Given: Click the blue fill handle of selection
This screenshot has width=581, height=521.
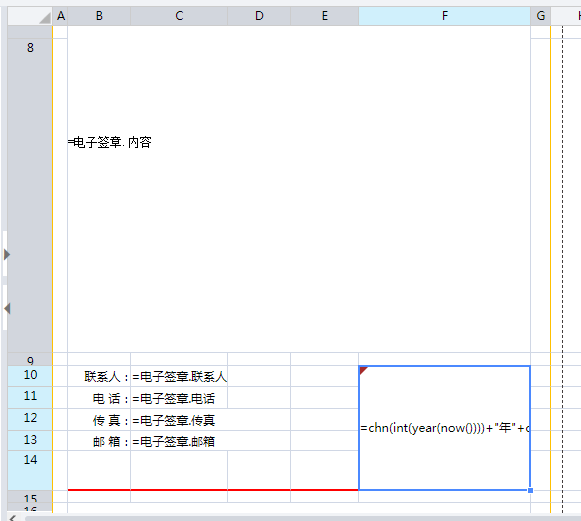Looking at the screenshot, I should [530, 490].
